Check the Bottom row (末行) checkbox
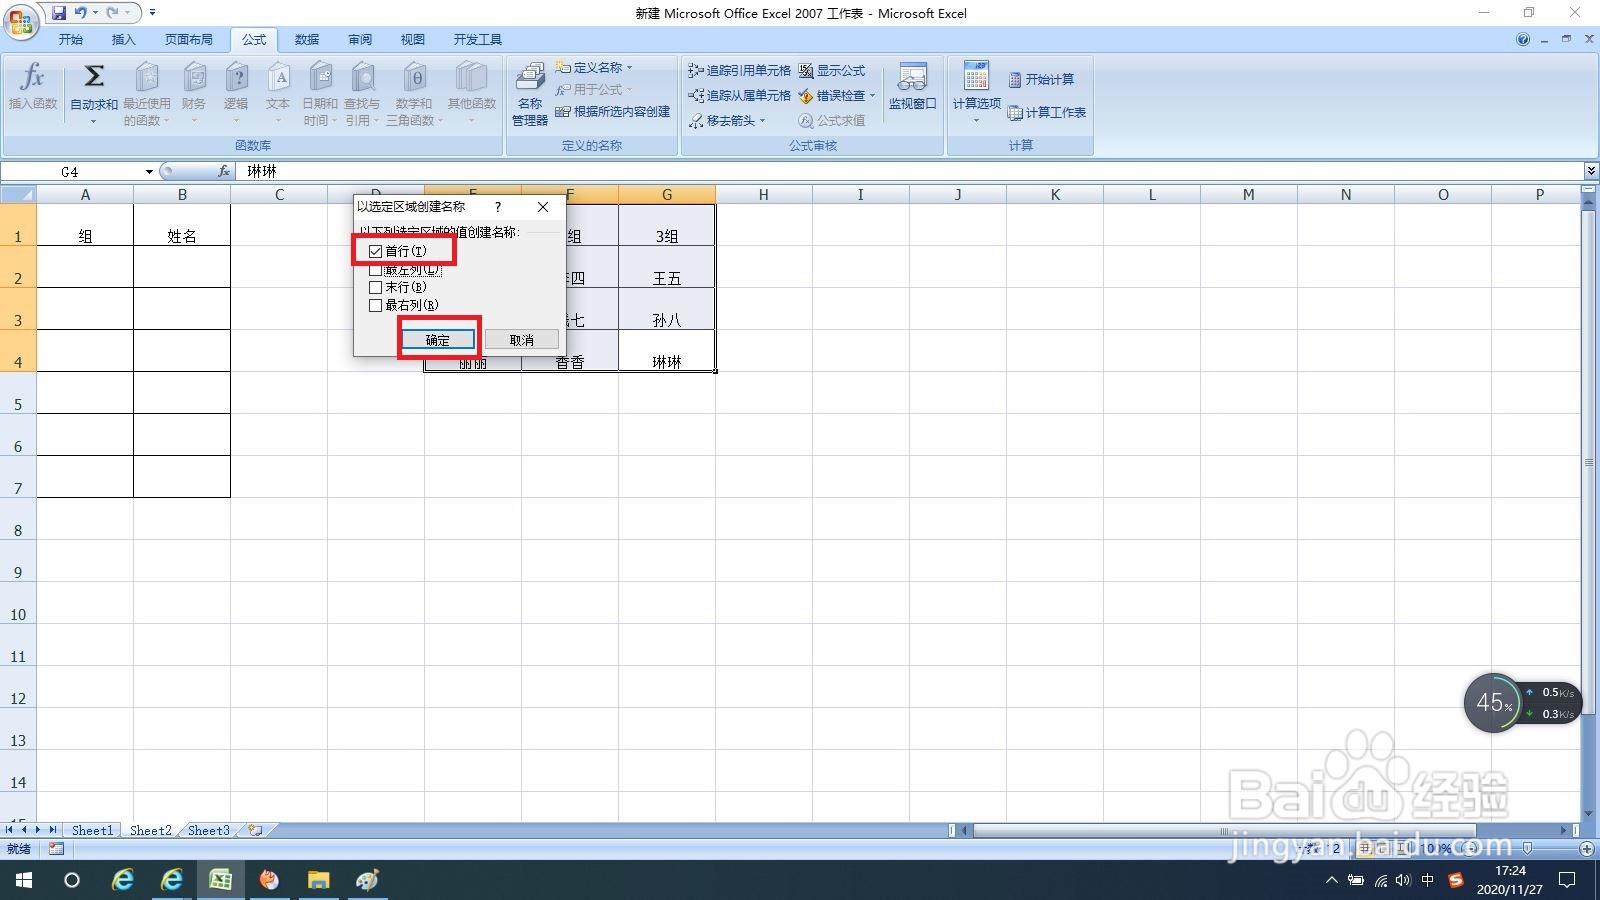The width and height of the screenshot is (1600, 900). pyautogui.click(x=376, y=287)
